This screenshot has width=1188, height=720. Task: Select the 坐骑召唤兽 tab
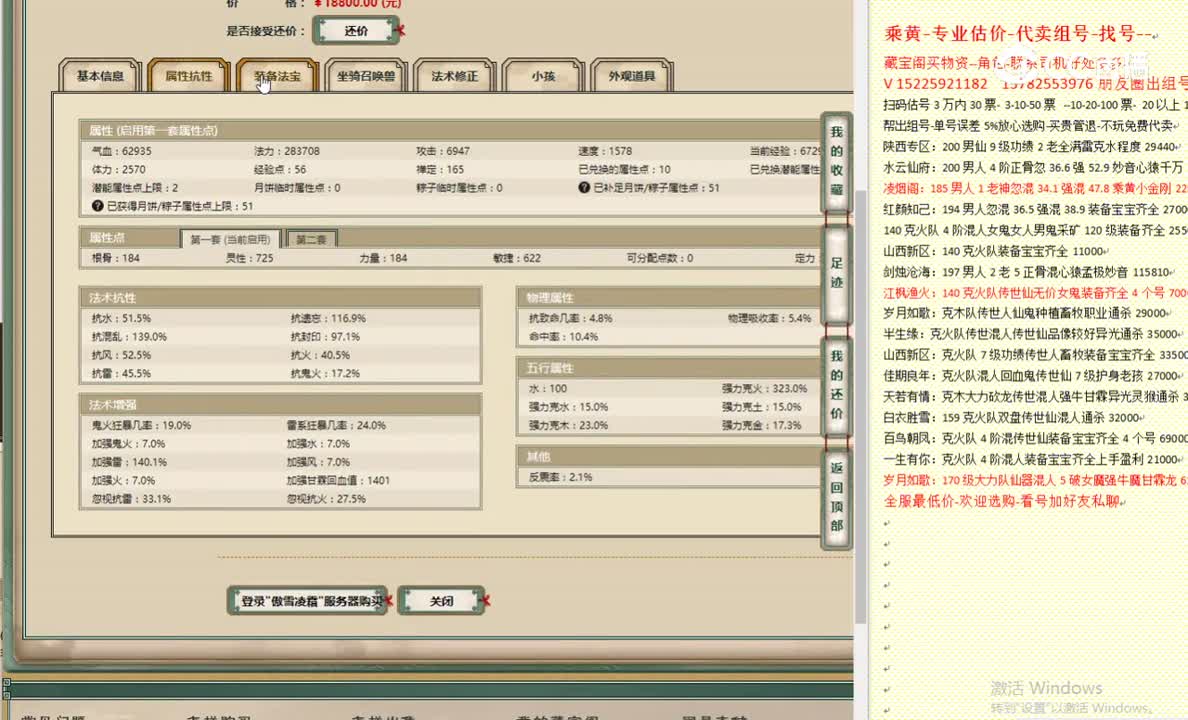[366, 76]
